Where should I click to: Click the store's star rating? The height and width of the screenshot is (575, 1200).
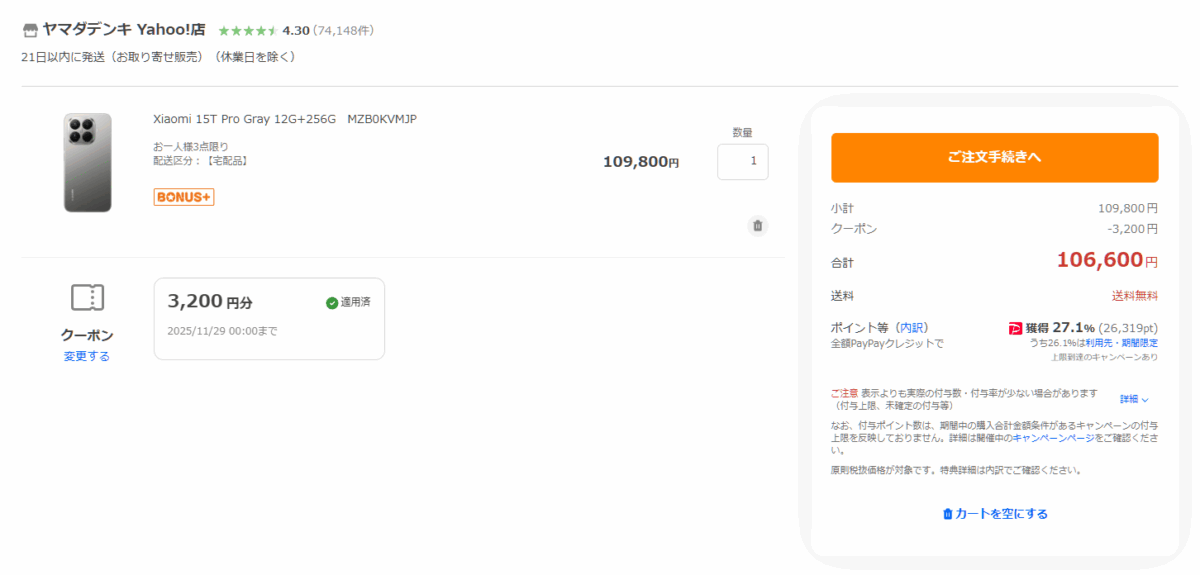[x=247, y=31]
